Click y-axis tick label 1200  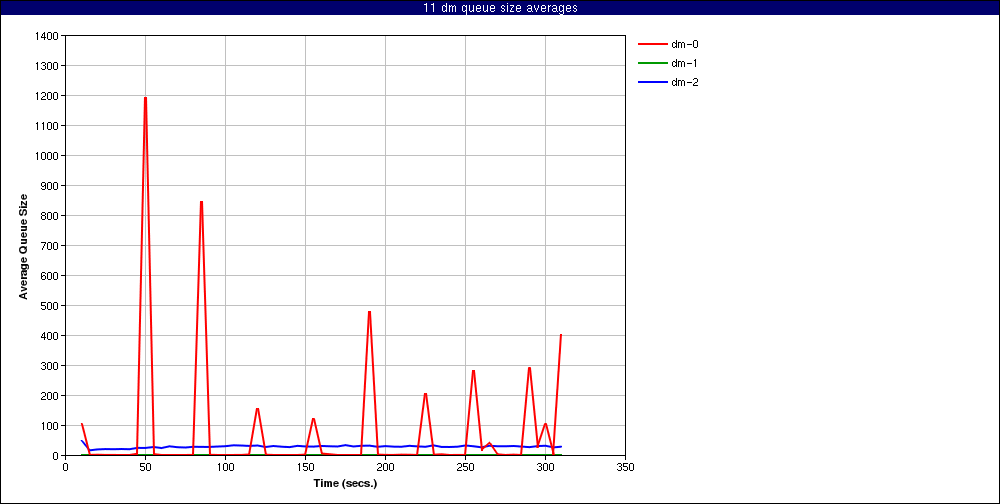click(x=48, y=96)
